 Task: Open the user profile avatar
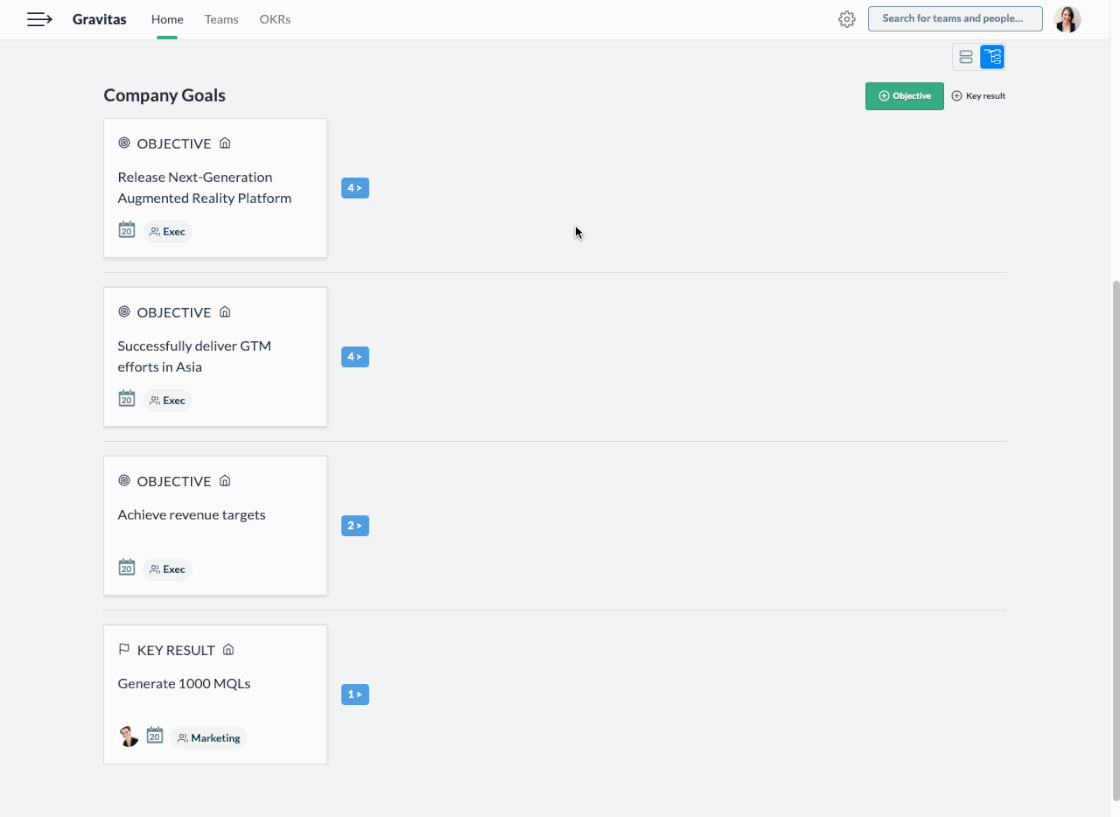click(1067, 19)
